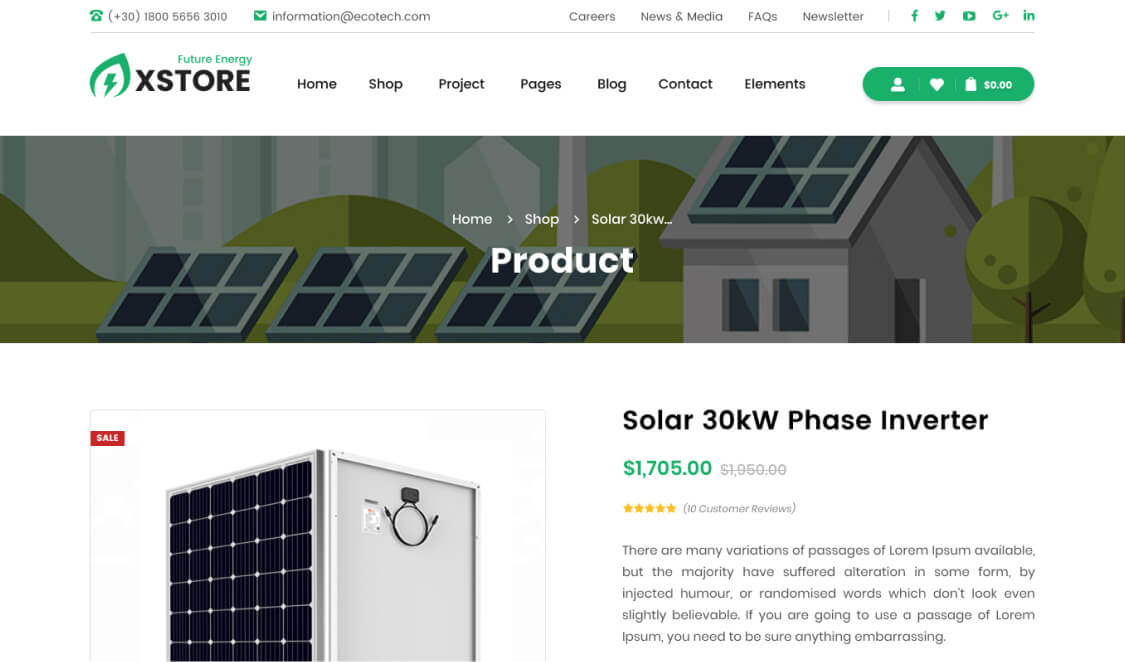Open the shopping cart showing $0.00
Screen dimensions: 1125x662
pyautogui.click(x=988, y=85)
